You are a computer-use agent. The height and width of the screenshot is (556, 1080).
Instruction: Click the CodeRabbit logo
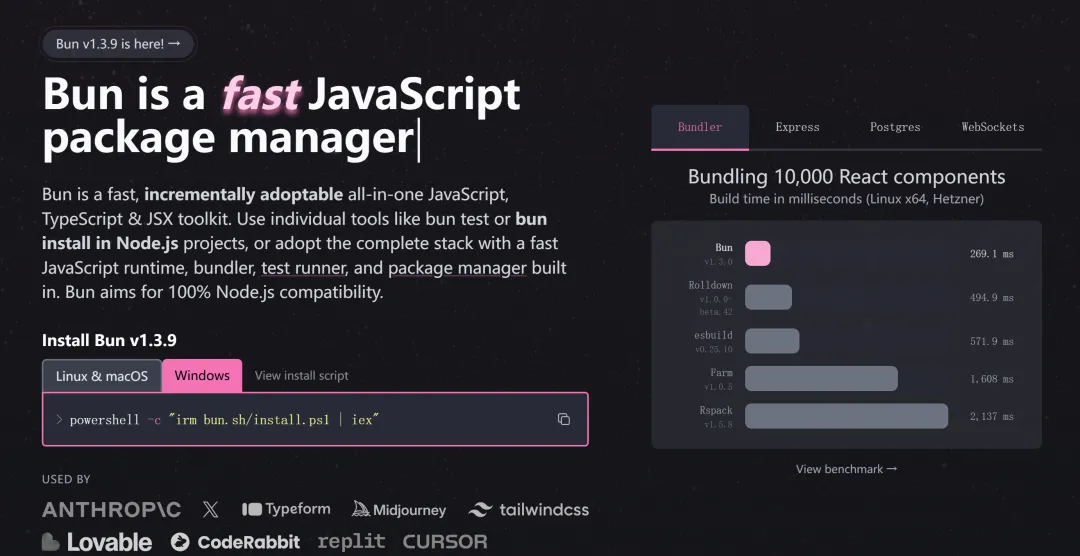point(236,542)
